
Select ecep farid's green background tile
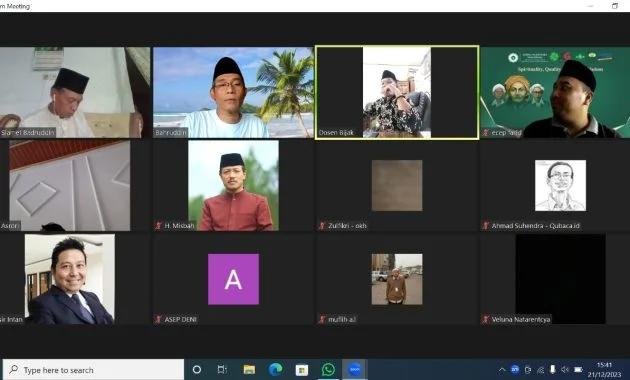coord(555,92)
